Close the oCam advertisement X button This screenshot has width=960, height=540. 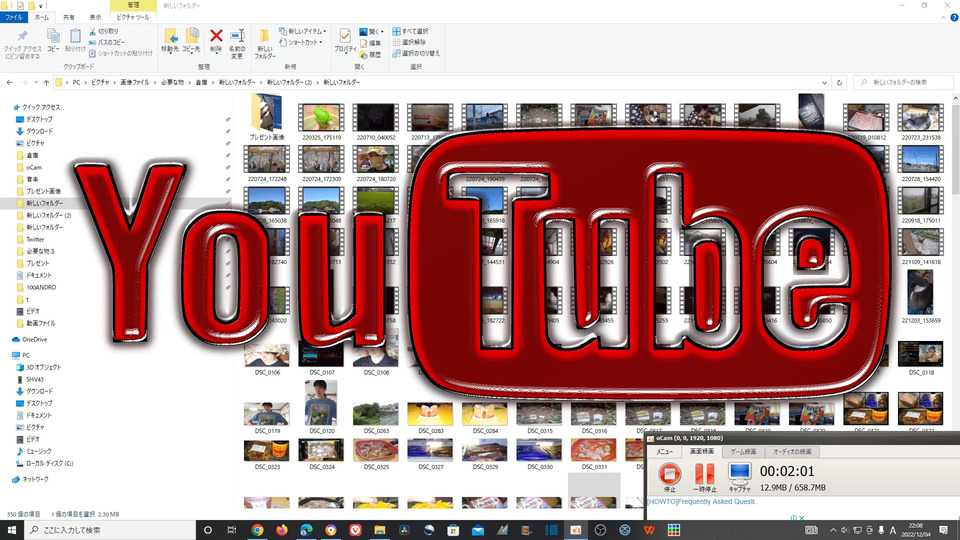pyautogui.click(x=801, y=518)
